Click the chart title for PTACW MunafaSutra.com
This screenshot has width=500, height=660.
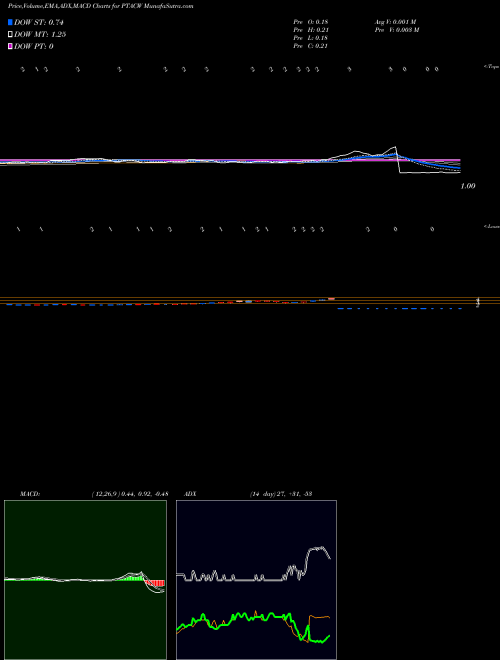tap(101, 6)
